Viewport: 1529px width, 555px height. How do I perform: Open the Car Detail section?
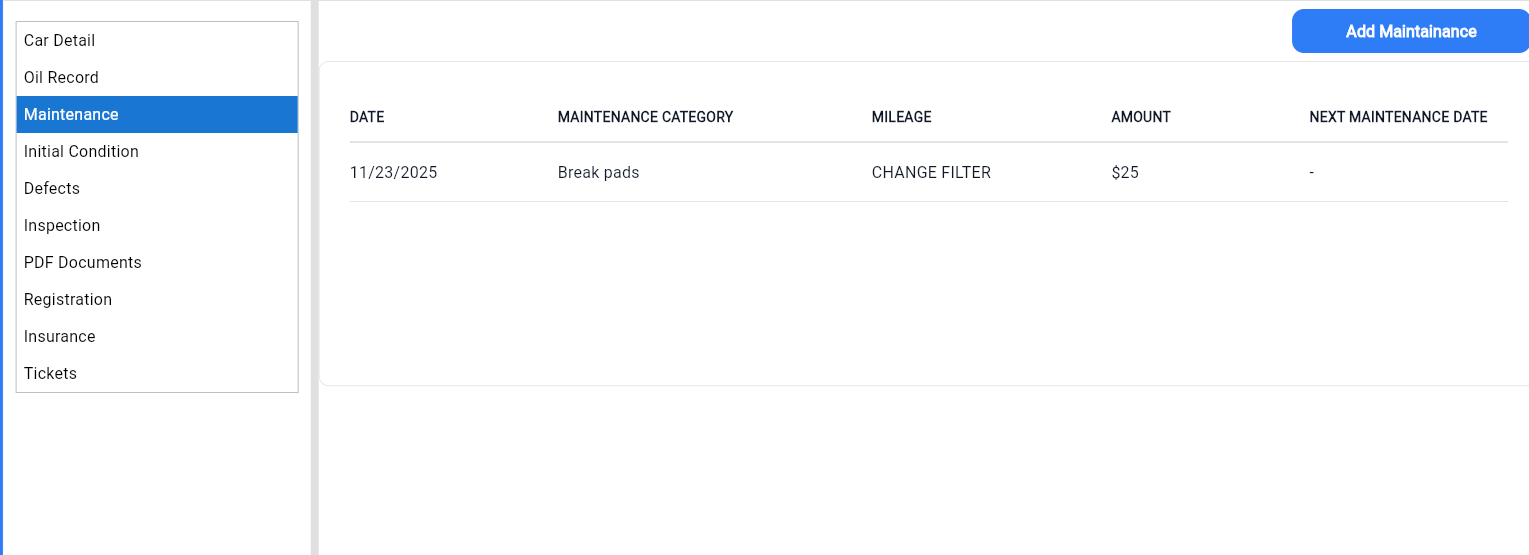click(60, 41)
